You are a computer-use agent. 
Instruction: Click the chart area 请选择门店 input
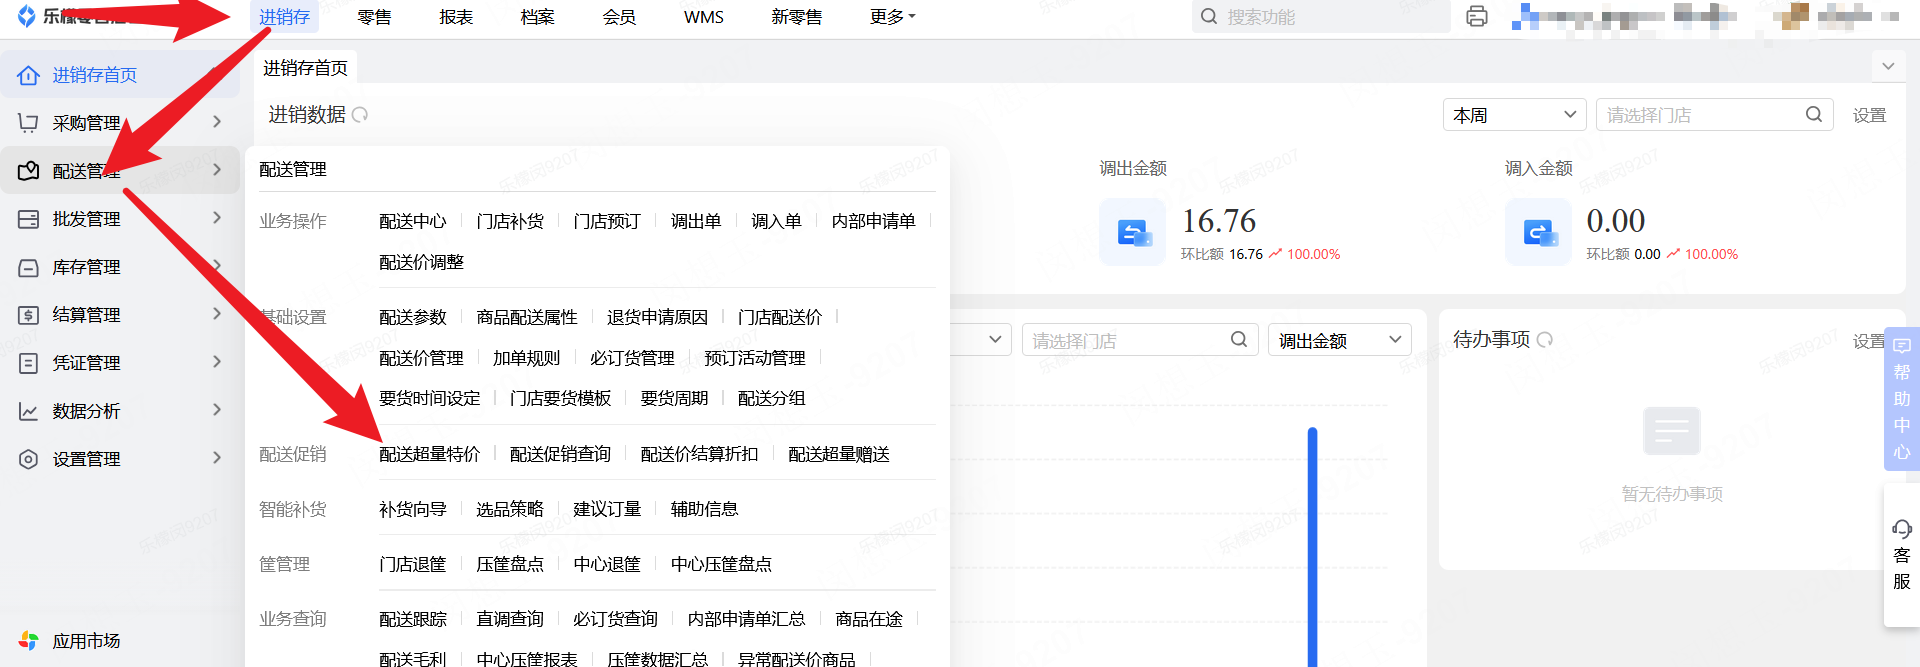[1140, 340]
